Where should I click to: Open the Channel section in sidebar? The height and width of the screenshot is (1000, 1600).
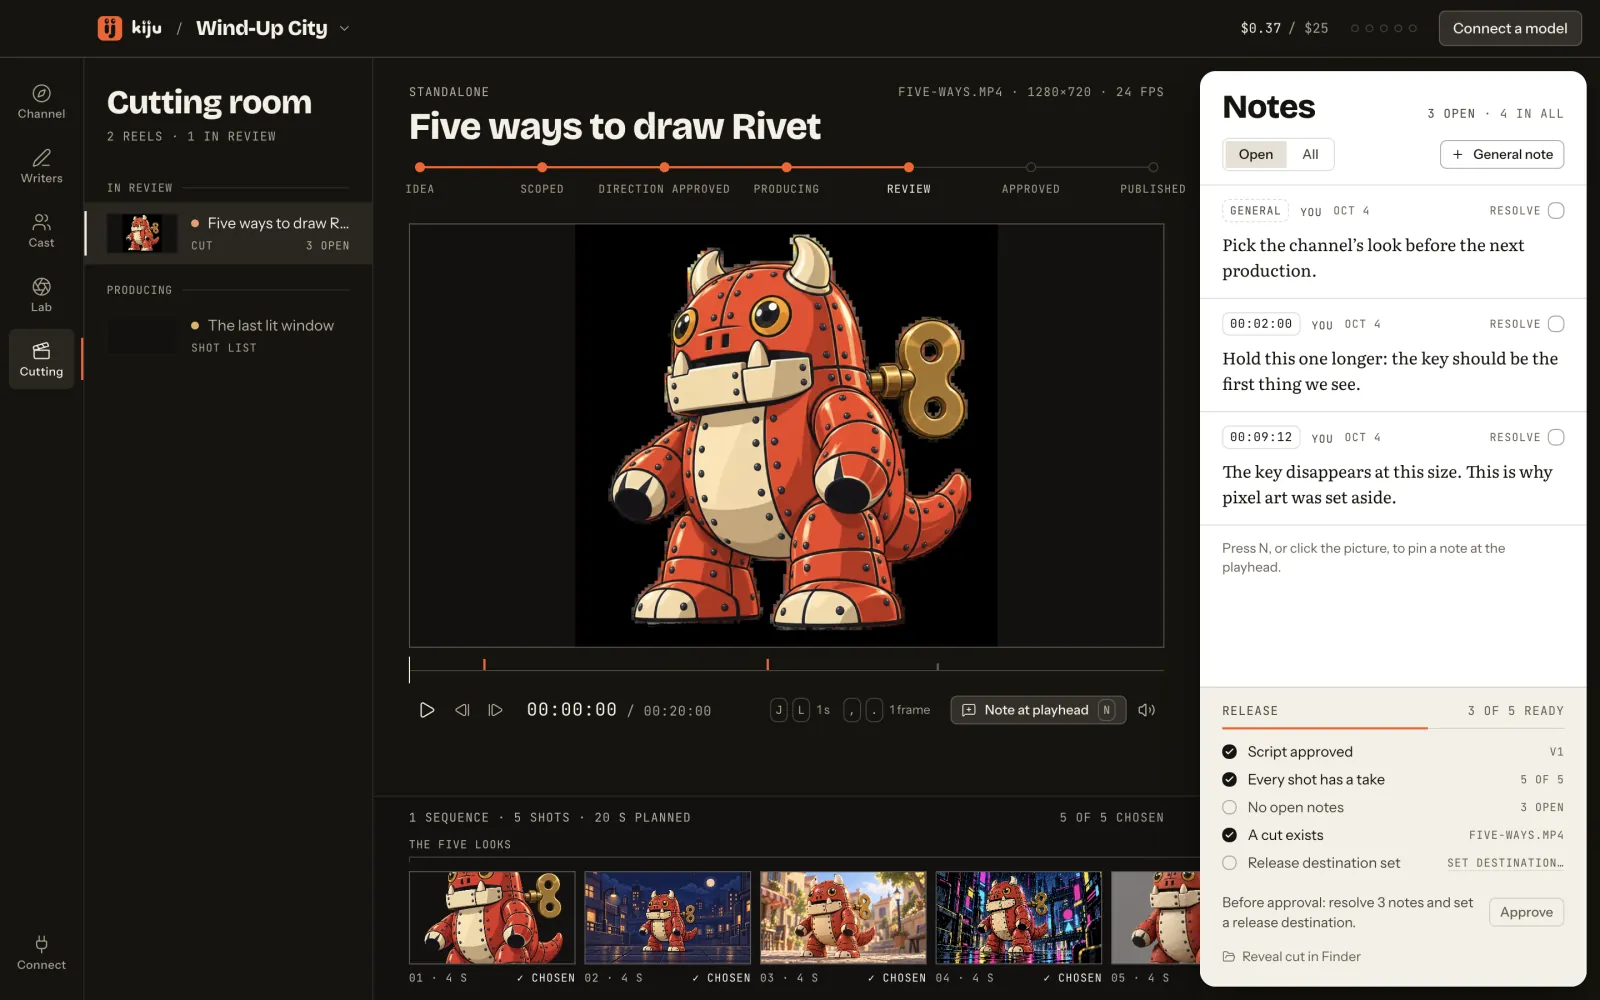click(x=41, y=102)
